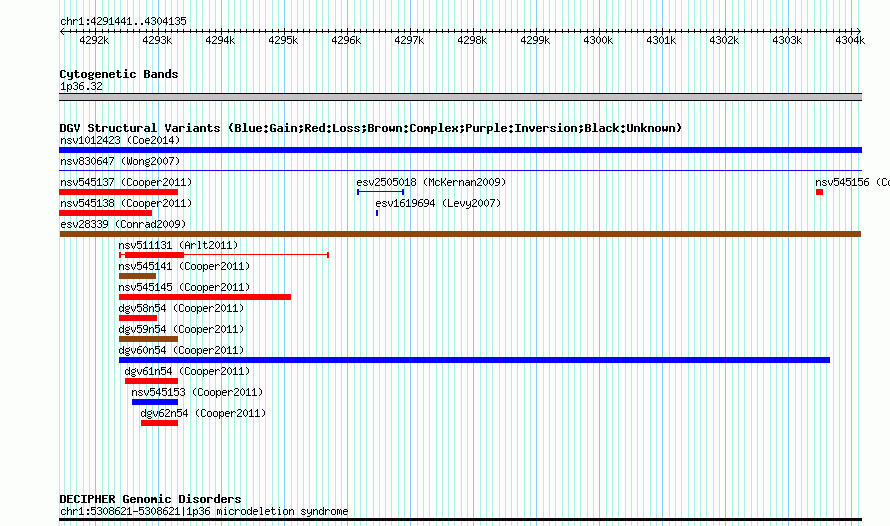Open the esv28339 (Conrad2009) label
Image resolution: width=890 pixels, height=526 pixels.
coord(123,224)
